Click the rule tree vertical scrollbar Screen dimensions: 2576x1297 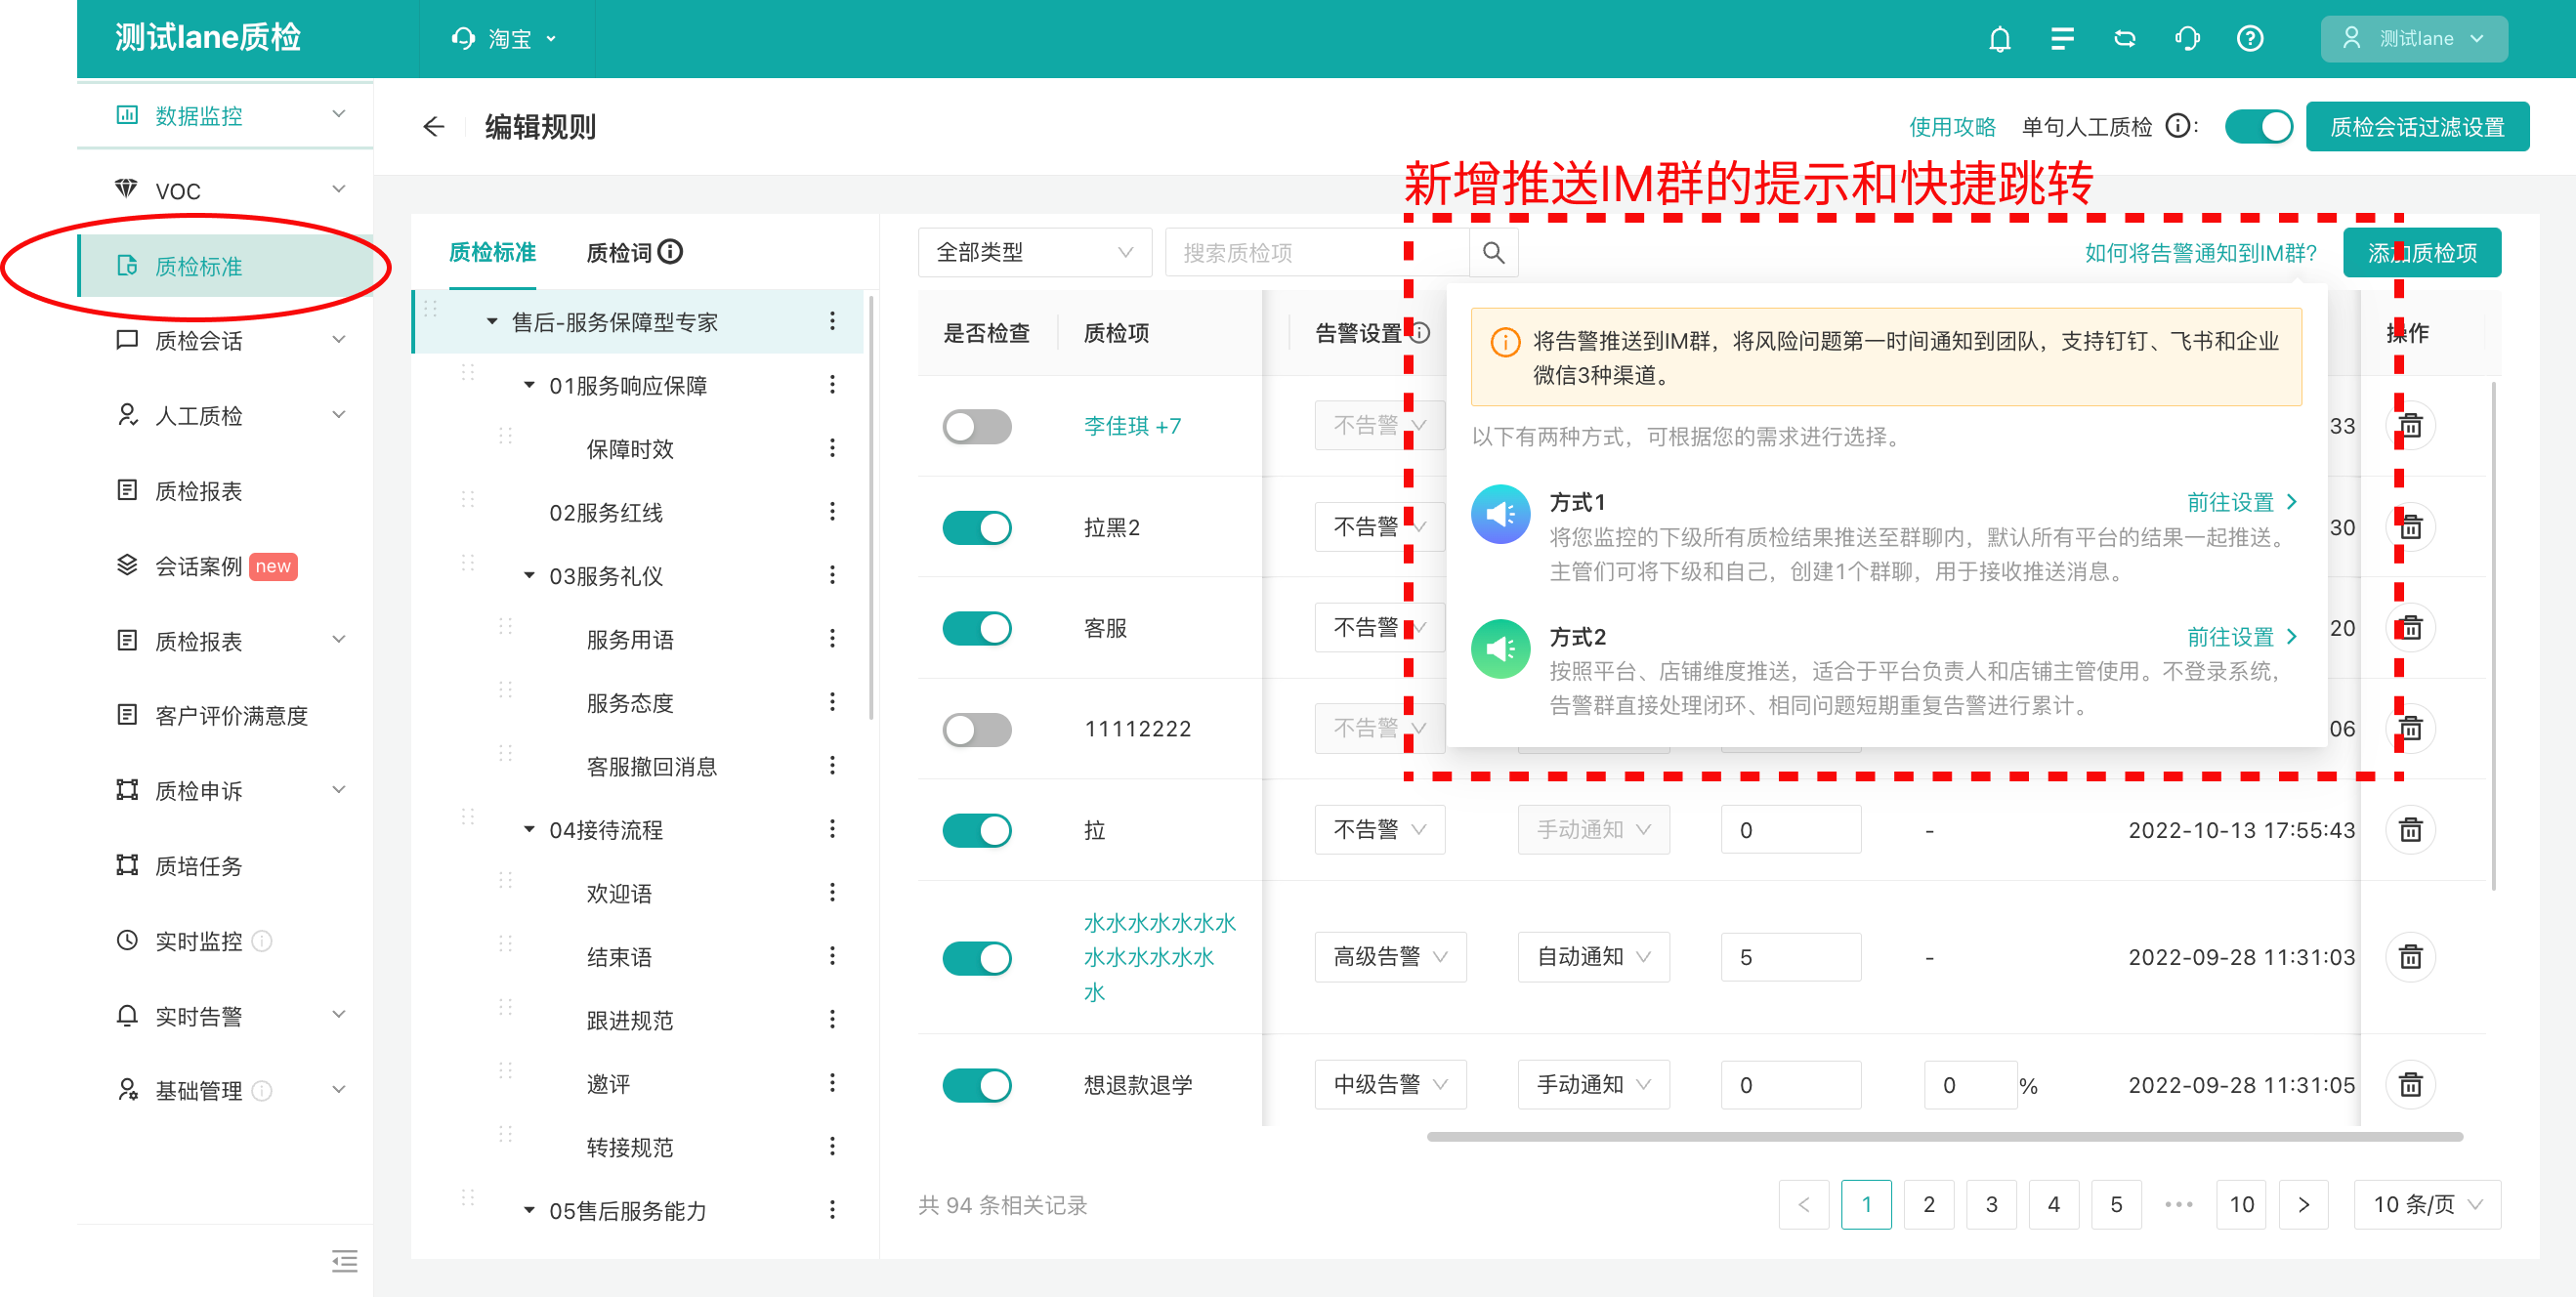click(871, 508)
